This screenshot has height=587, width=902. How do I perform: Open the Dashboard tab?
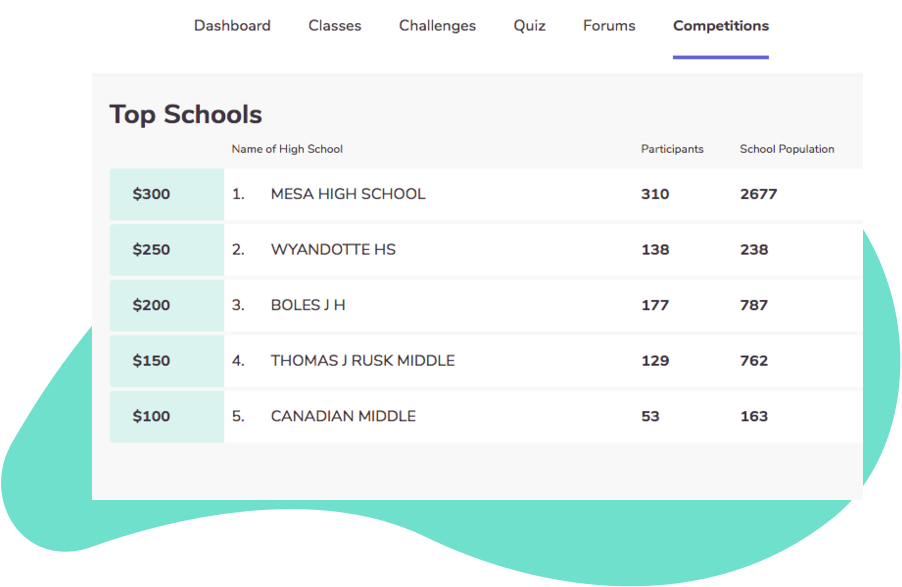(232, 26)
